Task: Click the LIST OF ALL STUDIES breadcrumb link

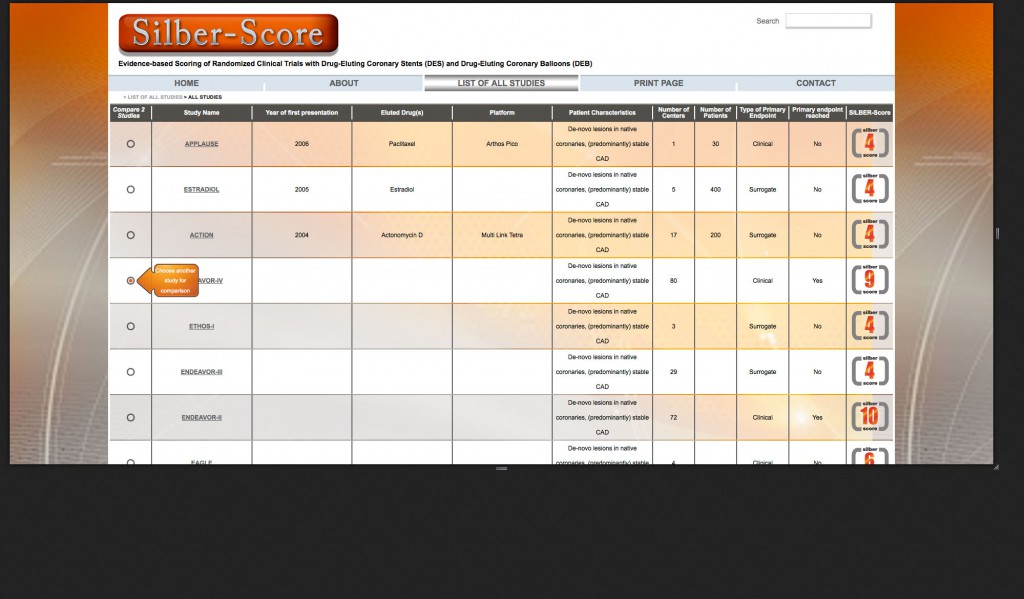Action: [155, 97]
